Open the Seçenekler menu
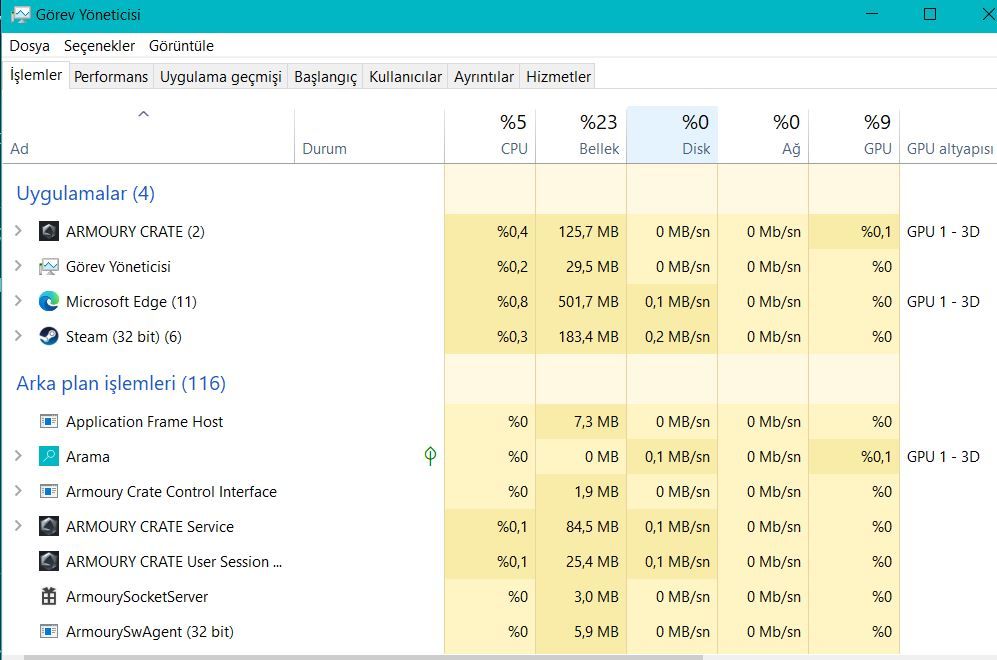 click(x=99, y=46)
